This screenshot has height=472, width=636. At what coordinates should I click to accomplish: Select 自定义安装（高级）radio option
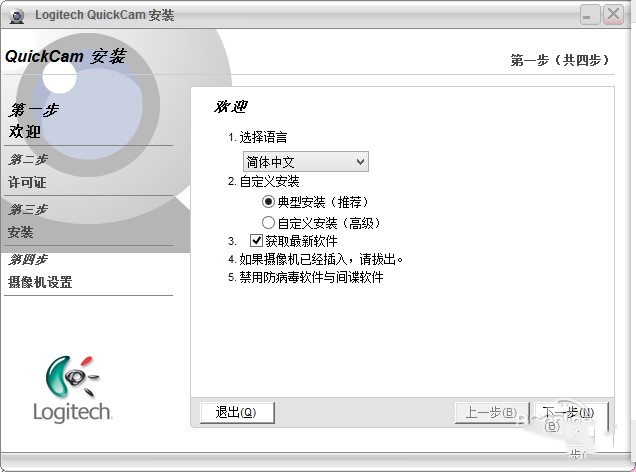[x=269, y=222]
